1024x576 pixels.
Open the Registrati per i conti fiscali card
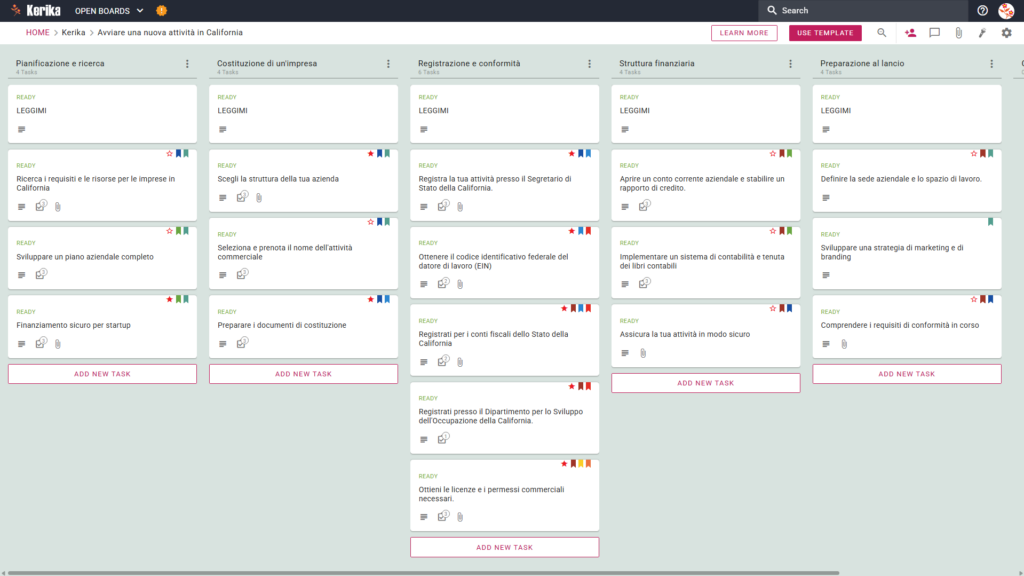click(505, 340)
